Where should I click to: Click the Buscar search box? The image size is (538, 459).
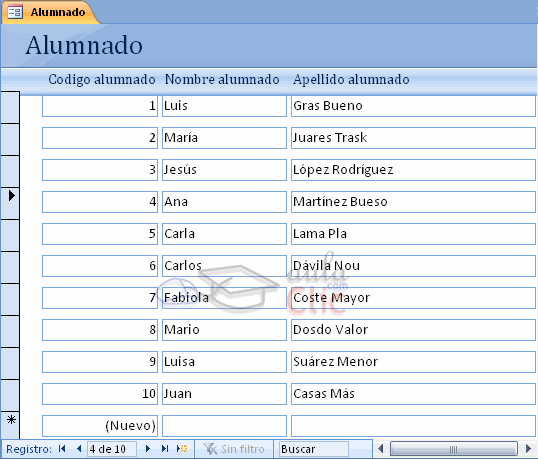(314, 449)
